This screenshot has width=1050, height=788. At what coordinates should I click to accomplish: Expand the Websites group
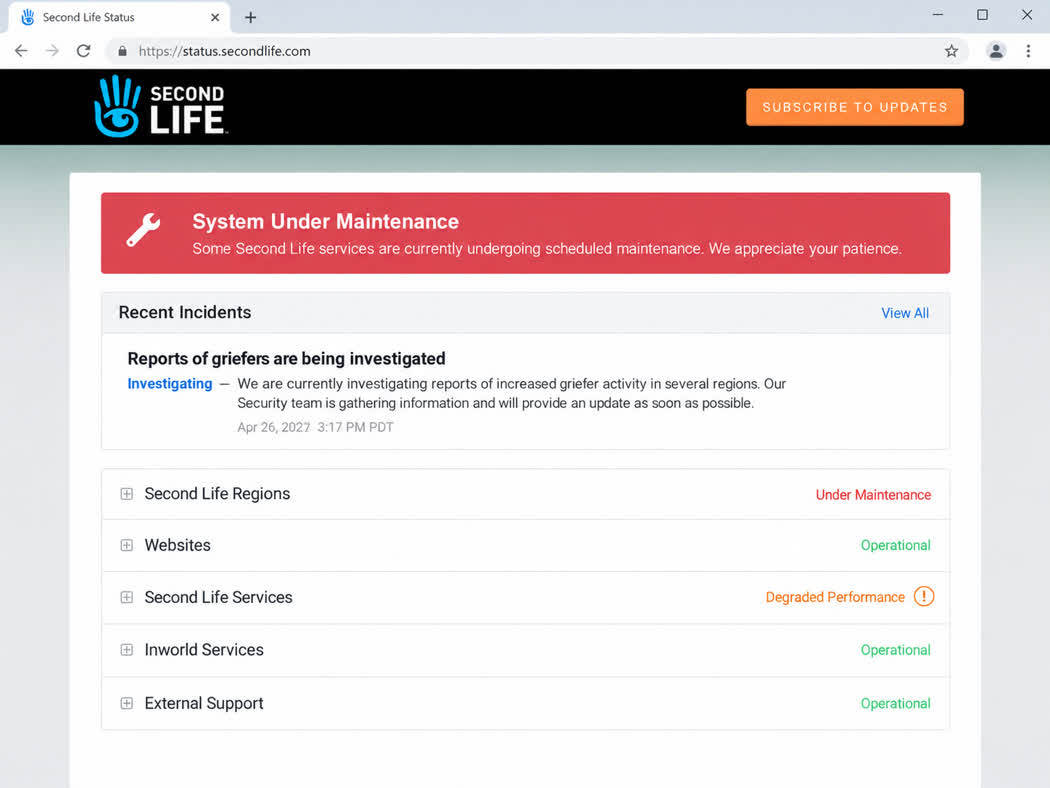click(x=127, y=545)
